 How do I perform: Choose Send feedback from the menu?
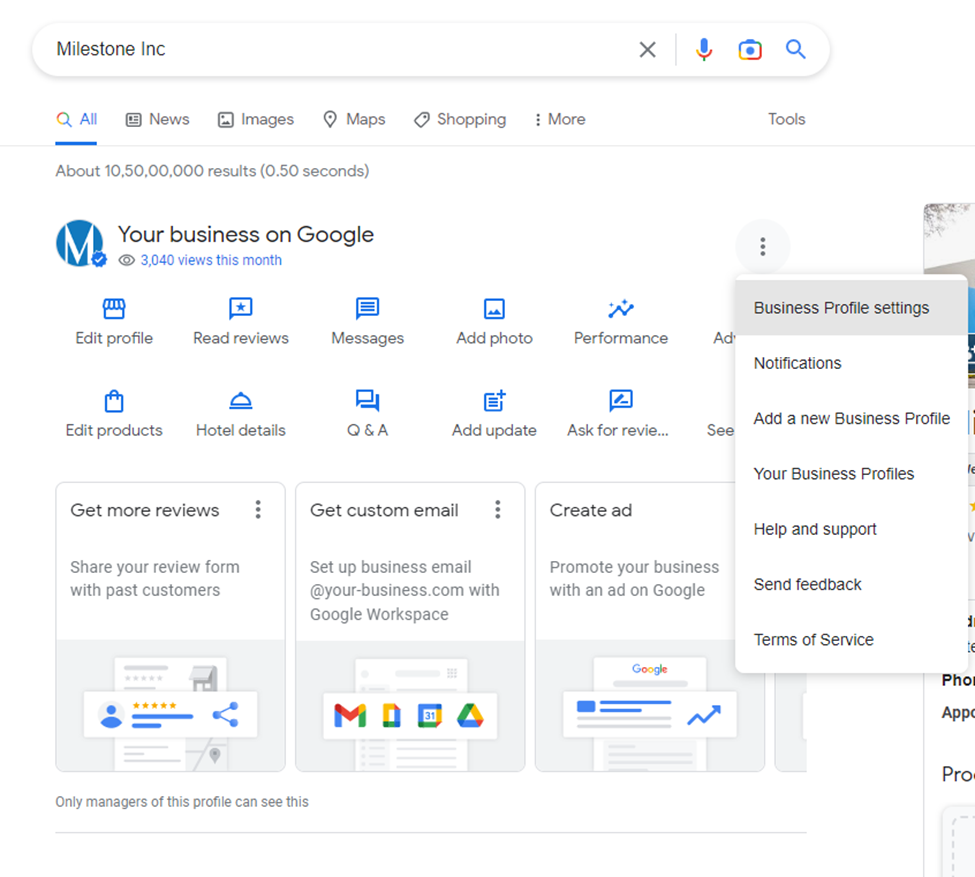click(x=851, y=585)
